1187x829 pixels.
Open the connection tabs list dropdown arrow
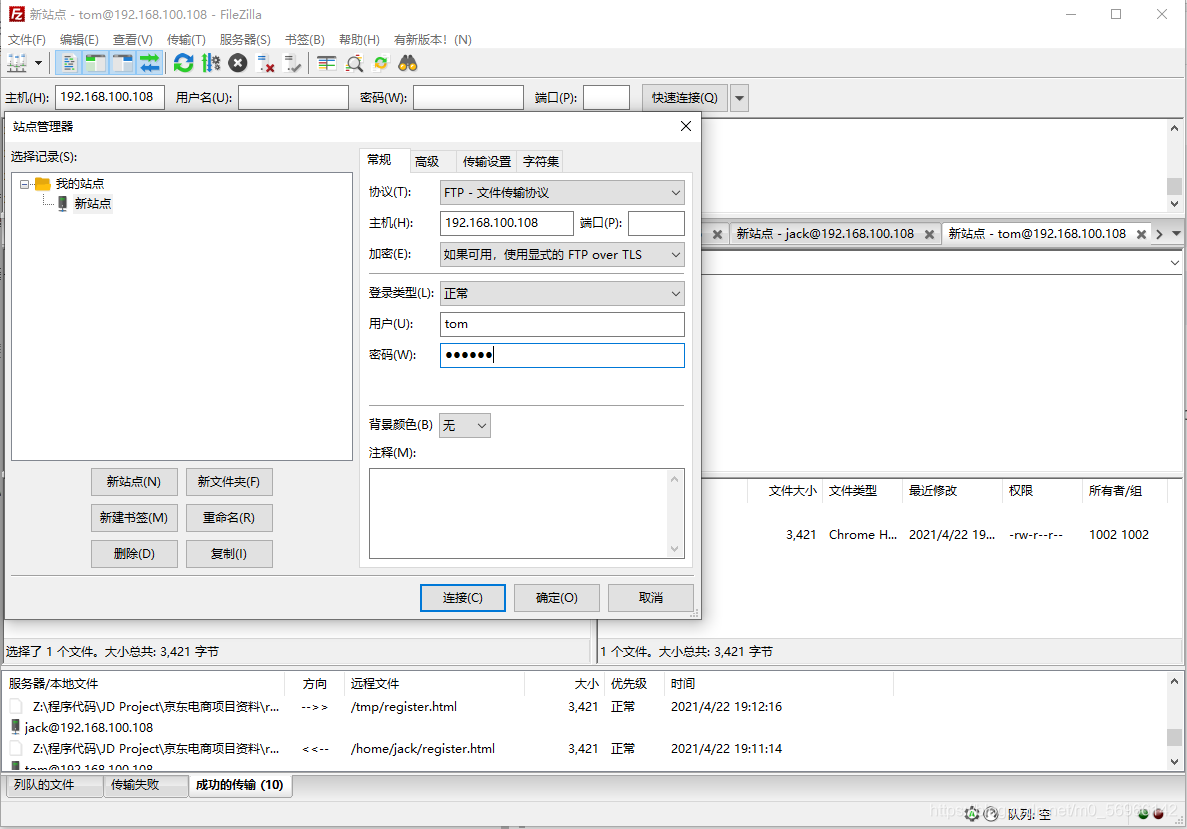point(1176,233)
